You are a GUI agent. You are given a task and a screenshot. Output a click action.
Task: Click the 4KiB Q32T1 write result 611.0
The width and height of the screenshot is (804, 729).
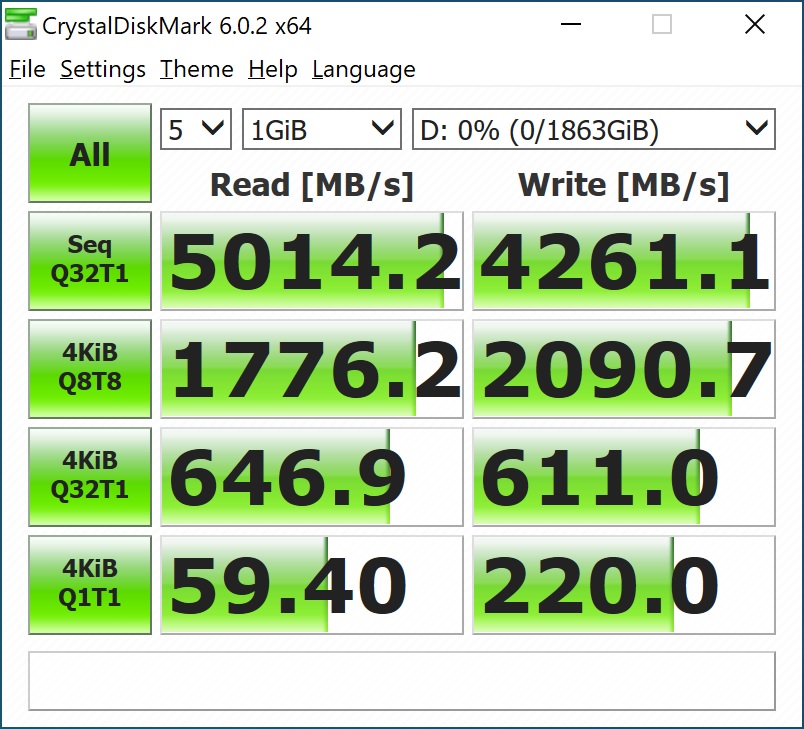point(624,477)
